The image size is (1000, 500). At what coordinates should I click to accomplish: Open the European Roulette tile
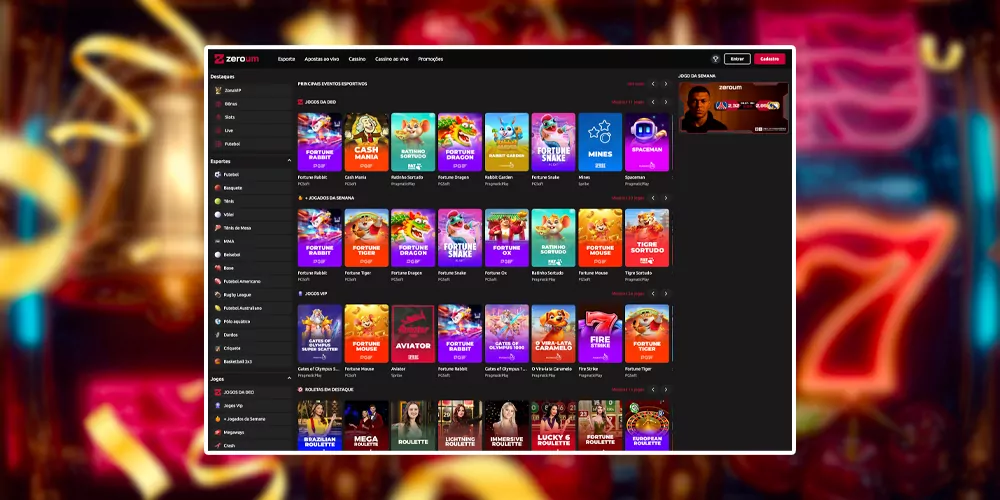point(647,425)
